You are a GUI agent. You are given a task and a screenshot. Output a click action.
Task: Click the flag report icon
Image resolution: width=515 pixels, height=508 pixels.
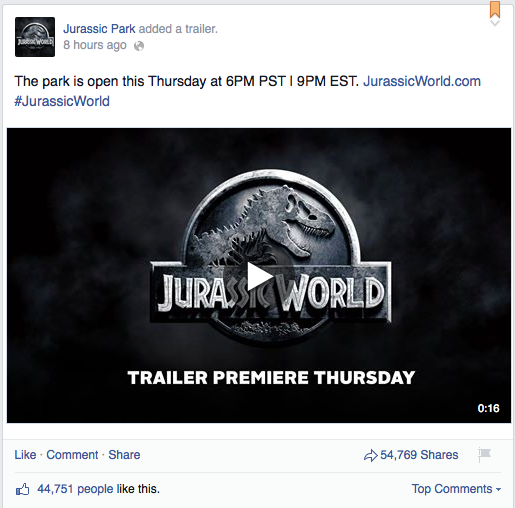pyautogui.click(x=484, y=455)
